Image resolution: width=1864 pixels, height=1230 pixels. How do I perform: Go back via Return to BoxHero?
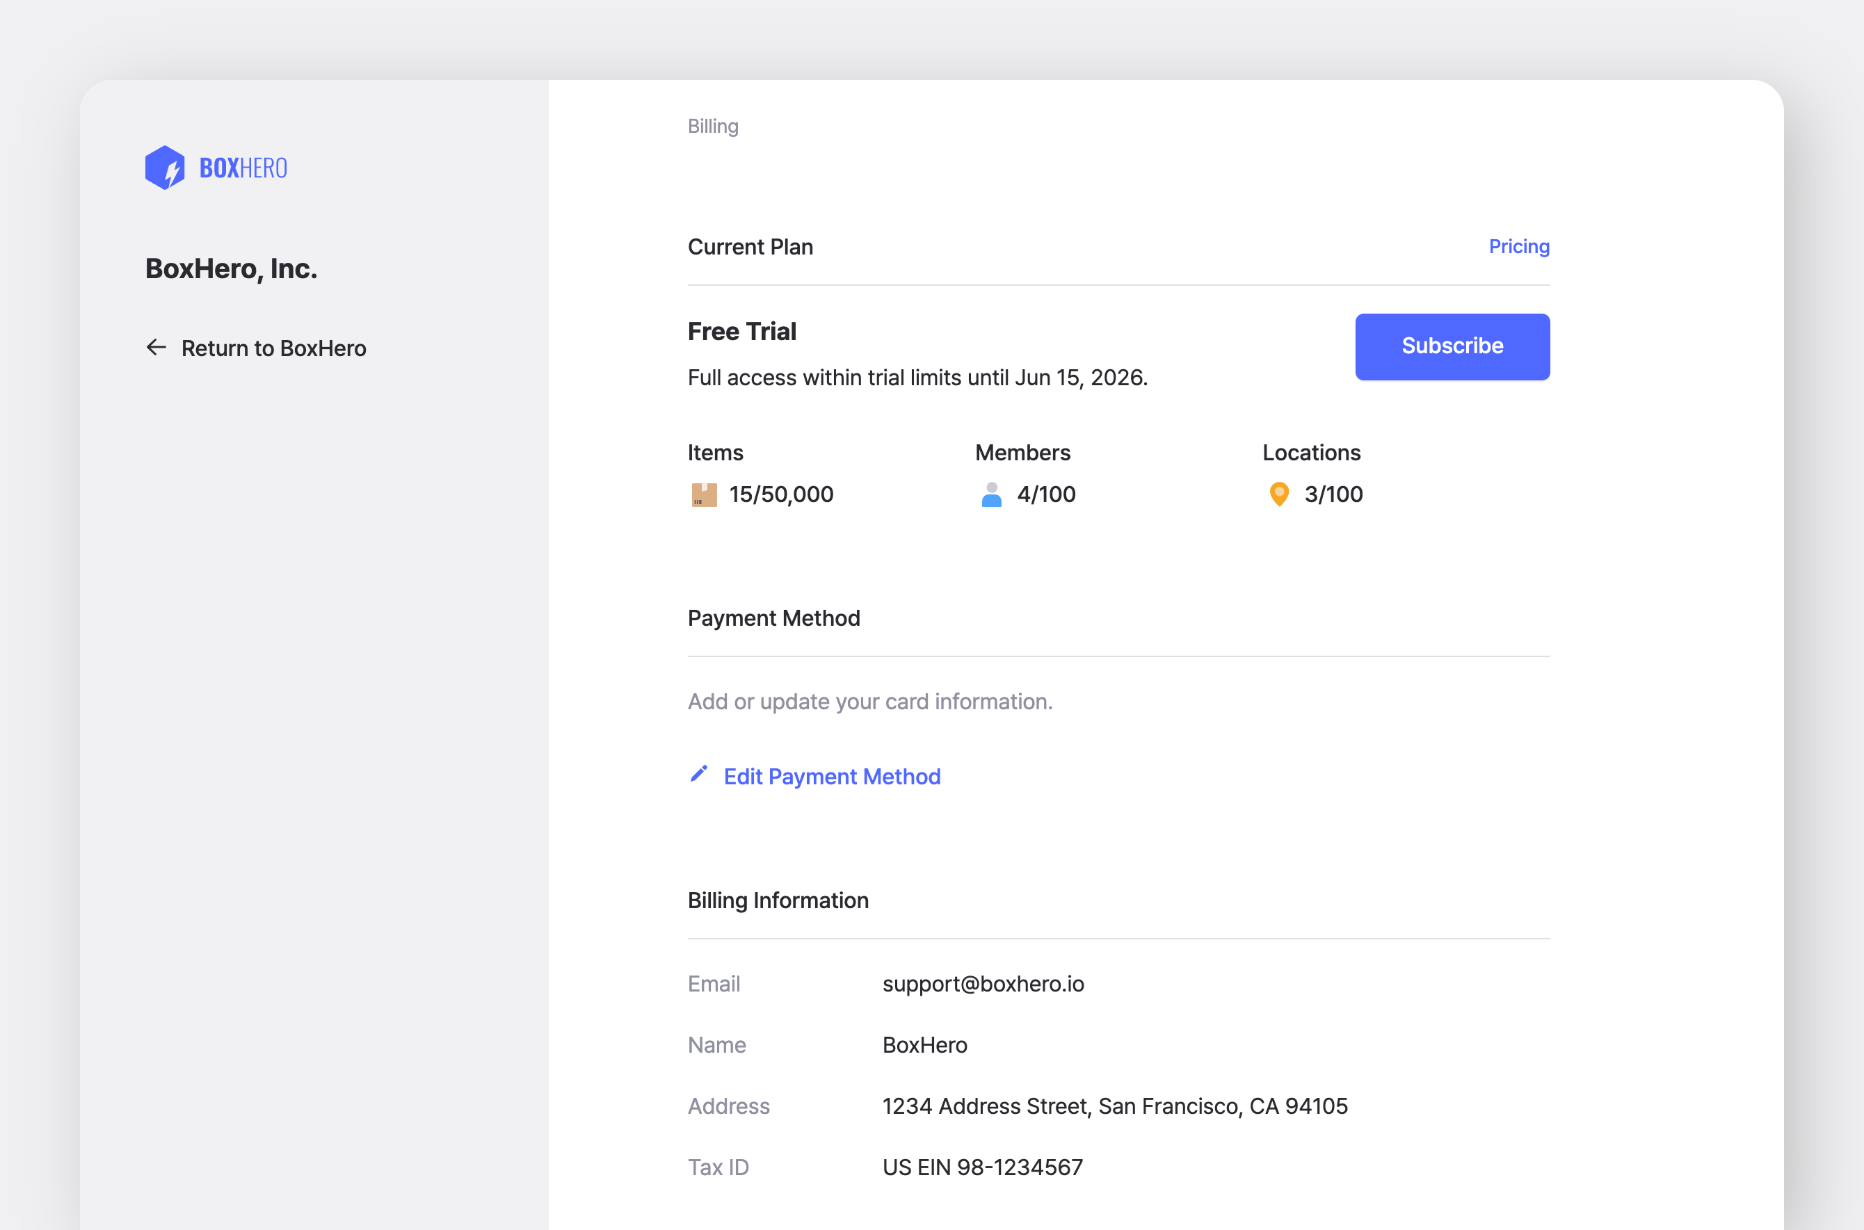coord(273,348)
